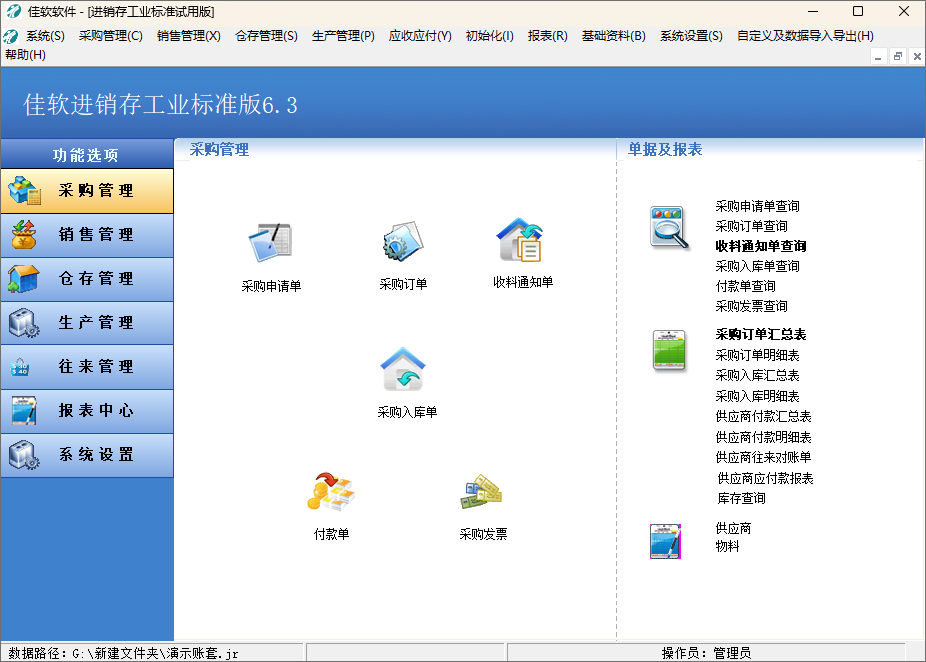Close the inner child window
Image resolution: width=926 pixels, height=662 pixels.
coord(917,57)
